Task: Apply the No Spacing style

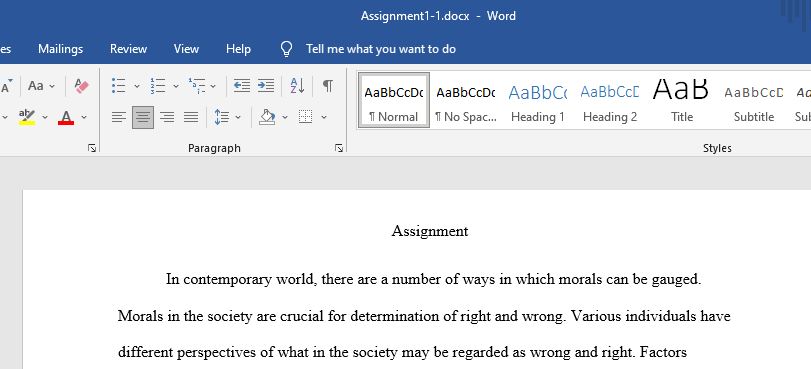Action: pyautogui.click(x=465, y=100)
